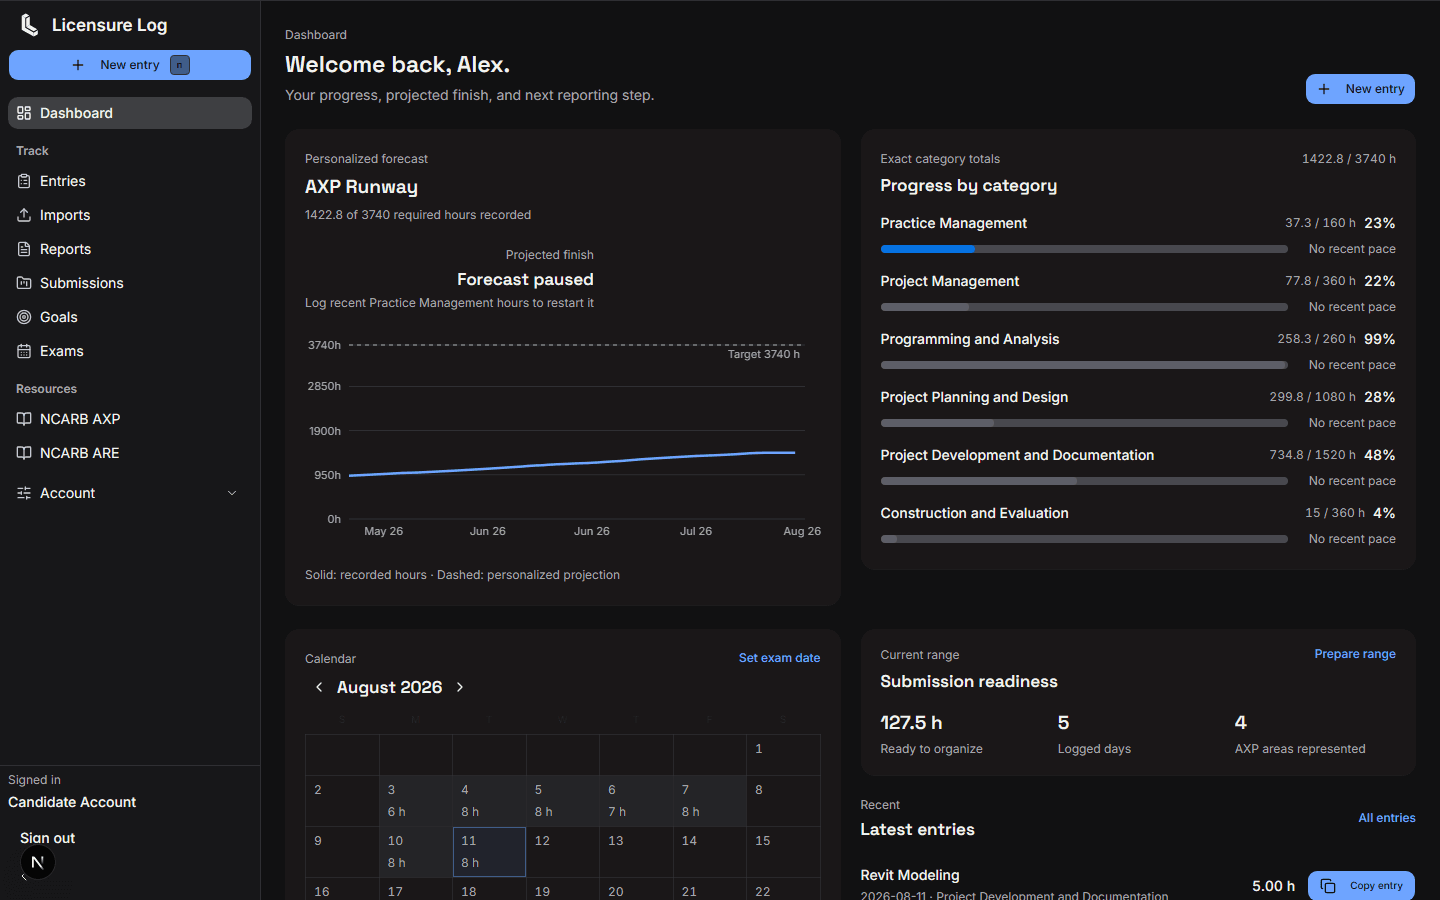This screenshot has width=1440, height=900.
Task: Click the Submissions folder icon
Action: (24, 283)
